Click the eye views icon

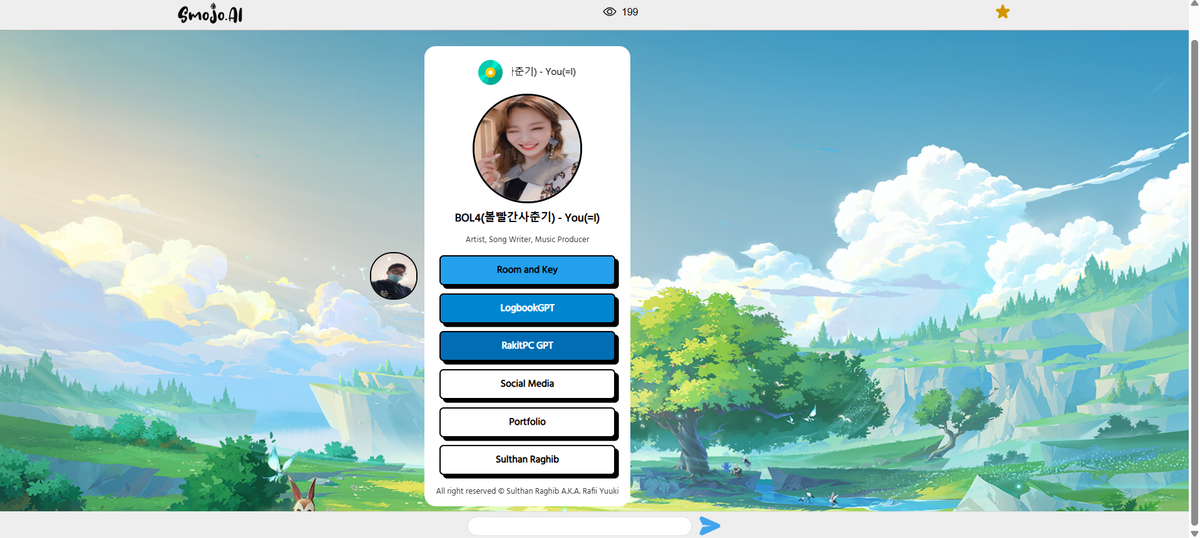(610, 12)
